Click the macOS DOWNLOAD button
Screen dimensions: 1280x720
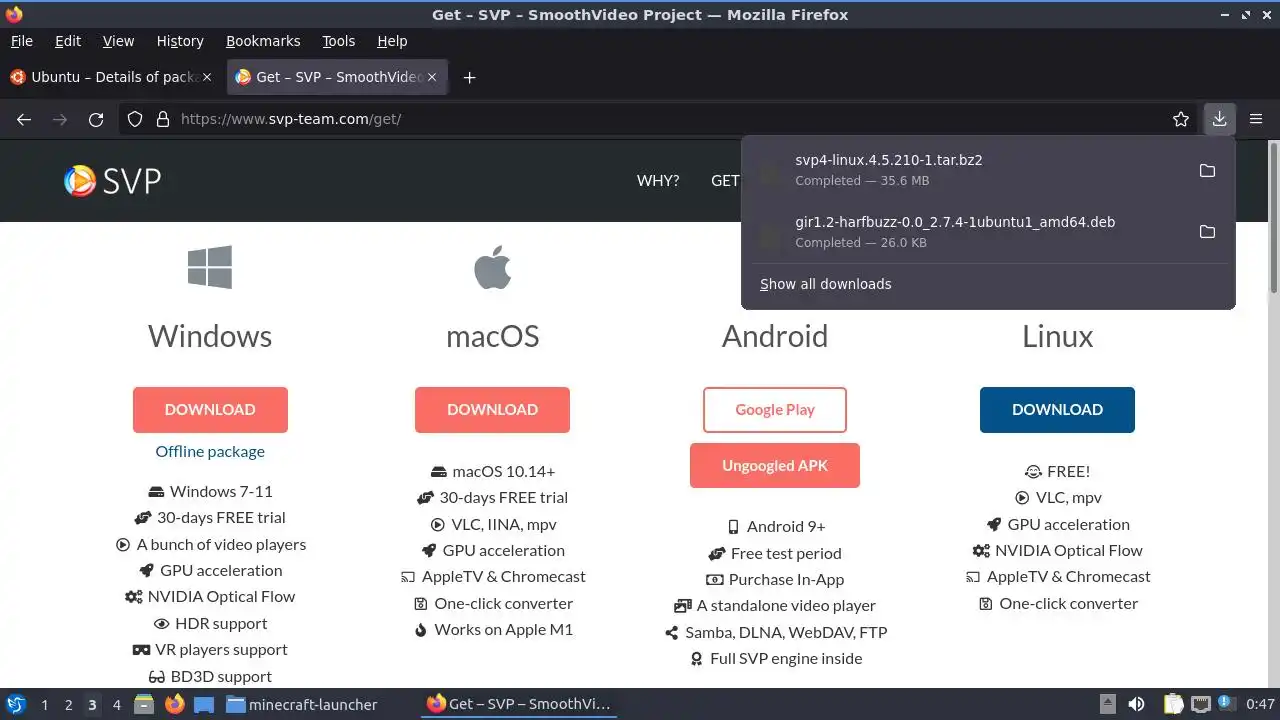point(492,410)
